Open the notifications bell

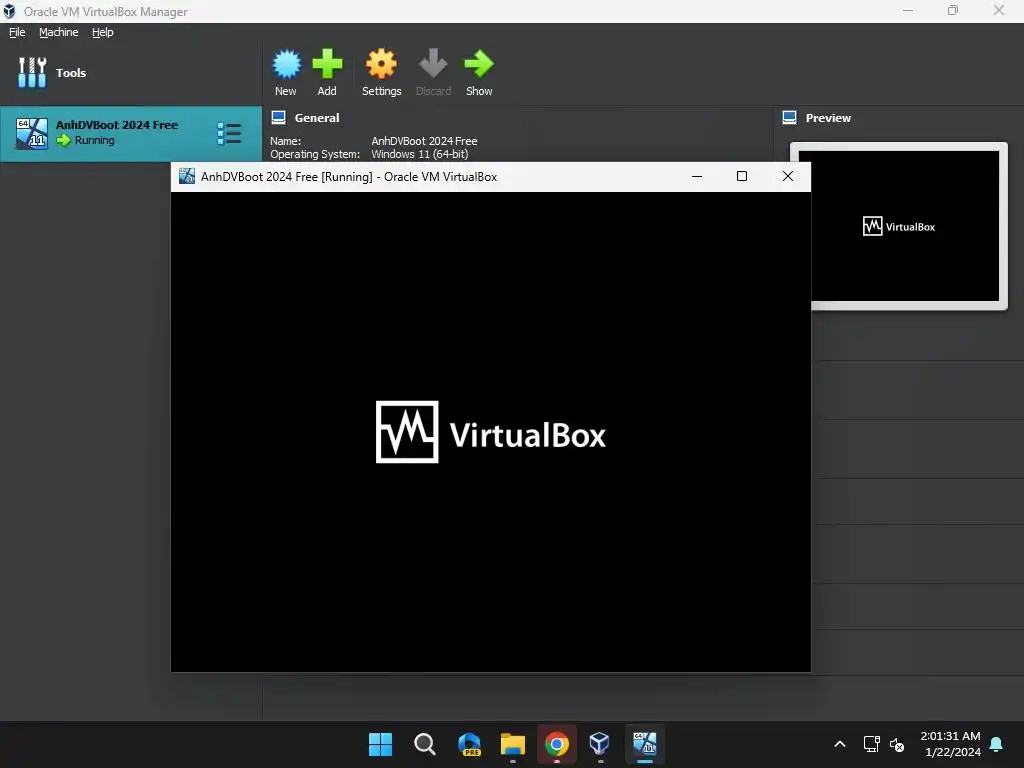click(996, 744)
